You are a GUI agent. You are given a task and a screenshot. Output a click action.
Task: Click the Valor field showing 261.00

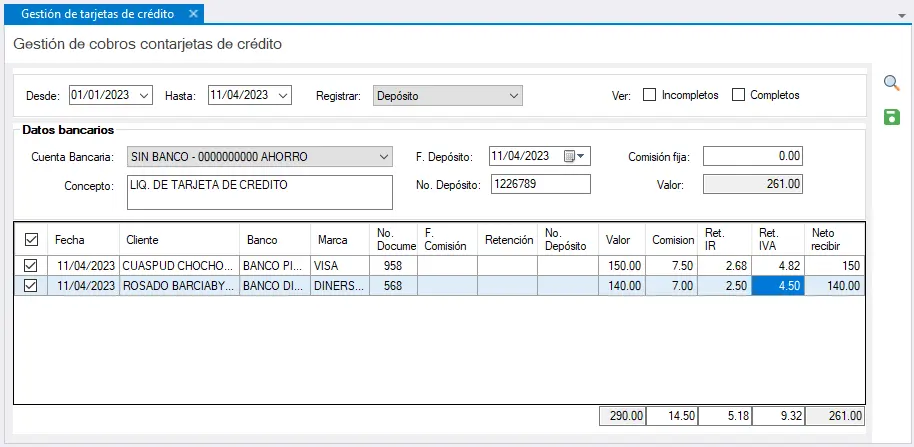[x=753, y=184]
